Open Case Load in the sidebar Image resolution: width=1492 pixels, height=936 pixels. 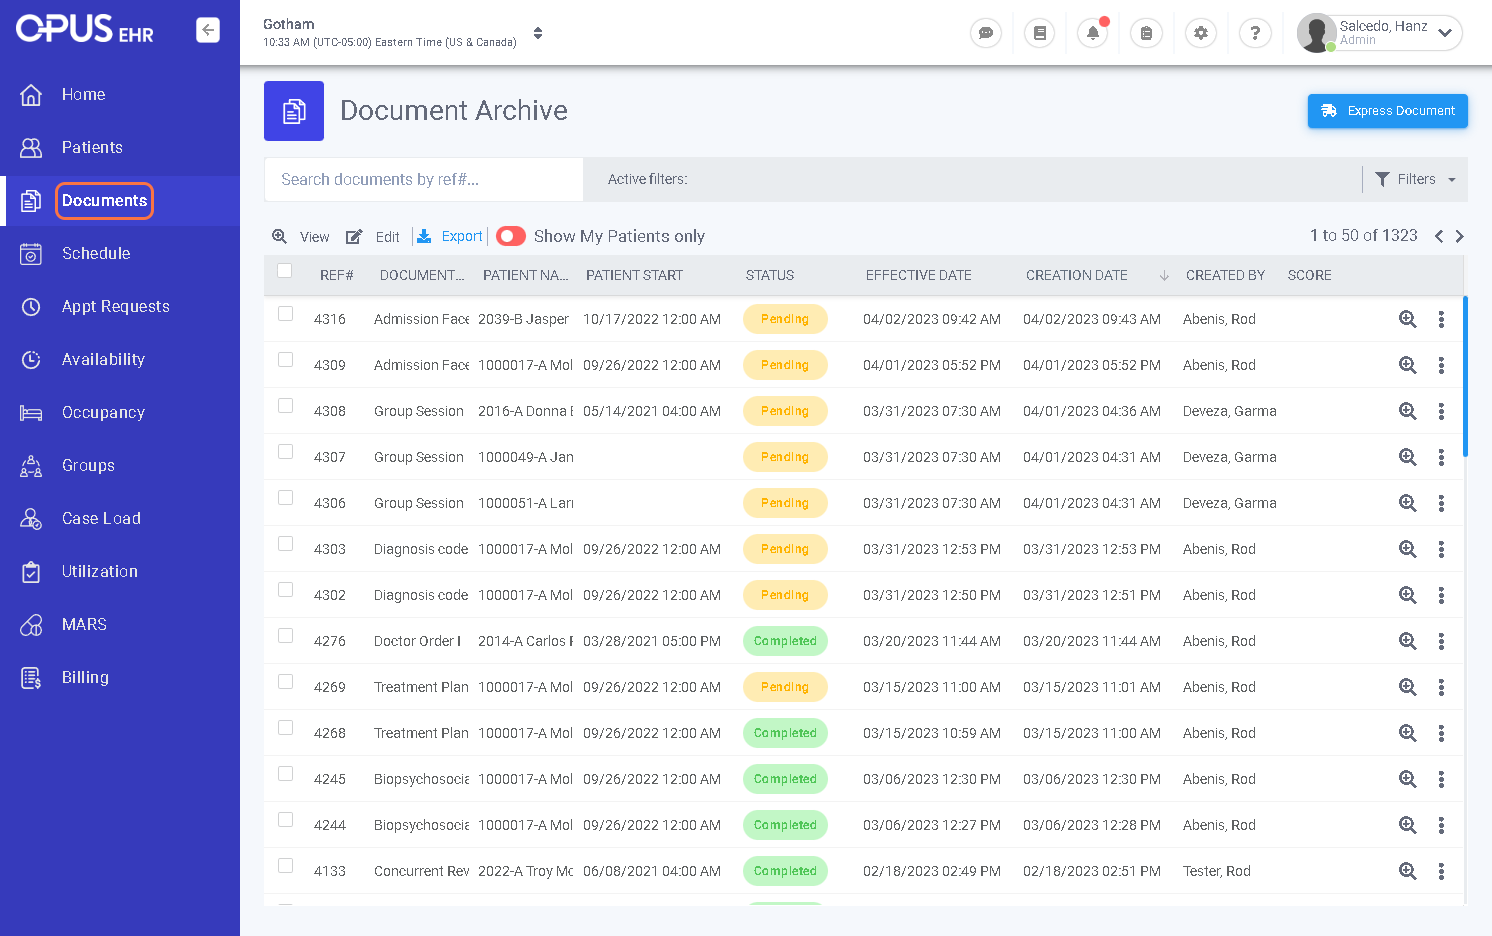pyautogui.click(x=101, y=518)
